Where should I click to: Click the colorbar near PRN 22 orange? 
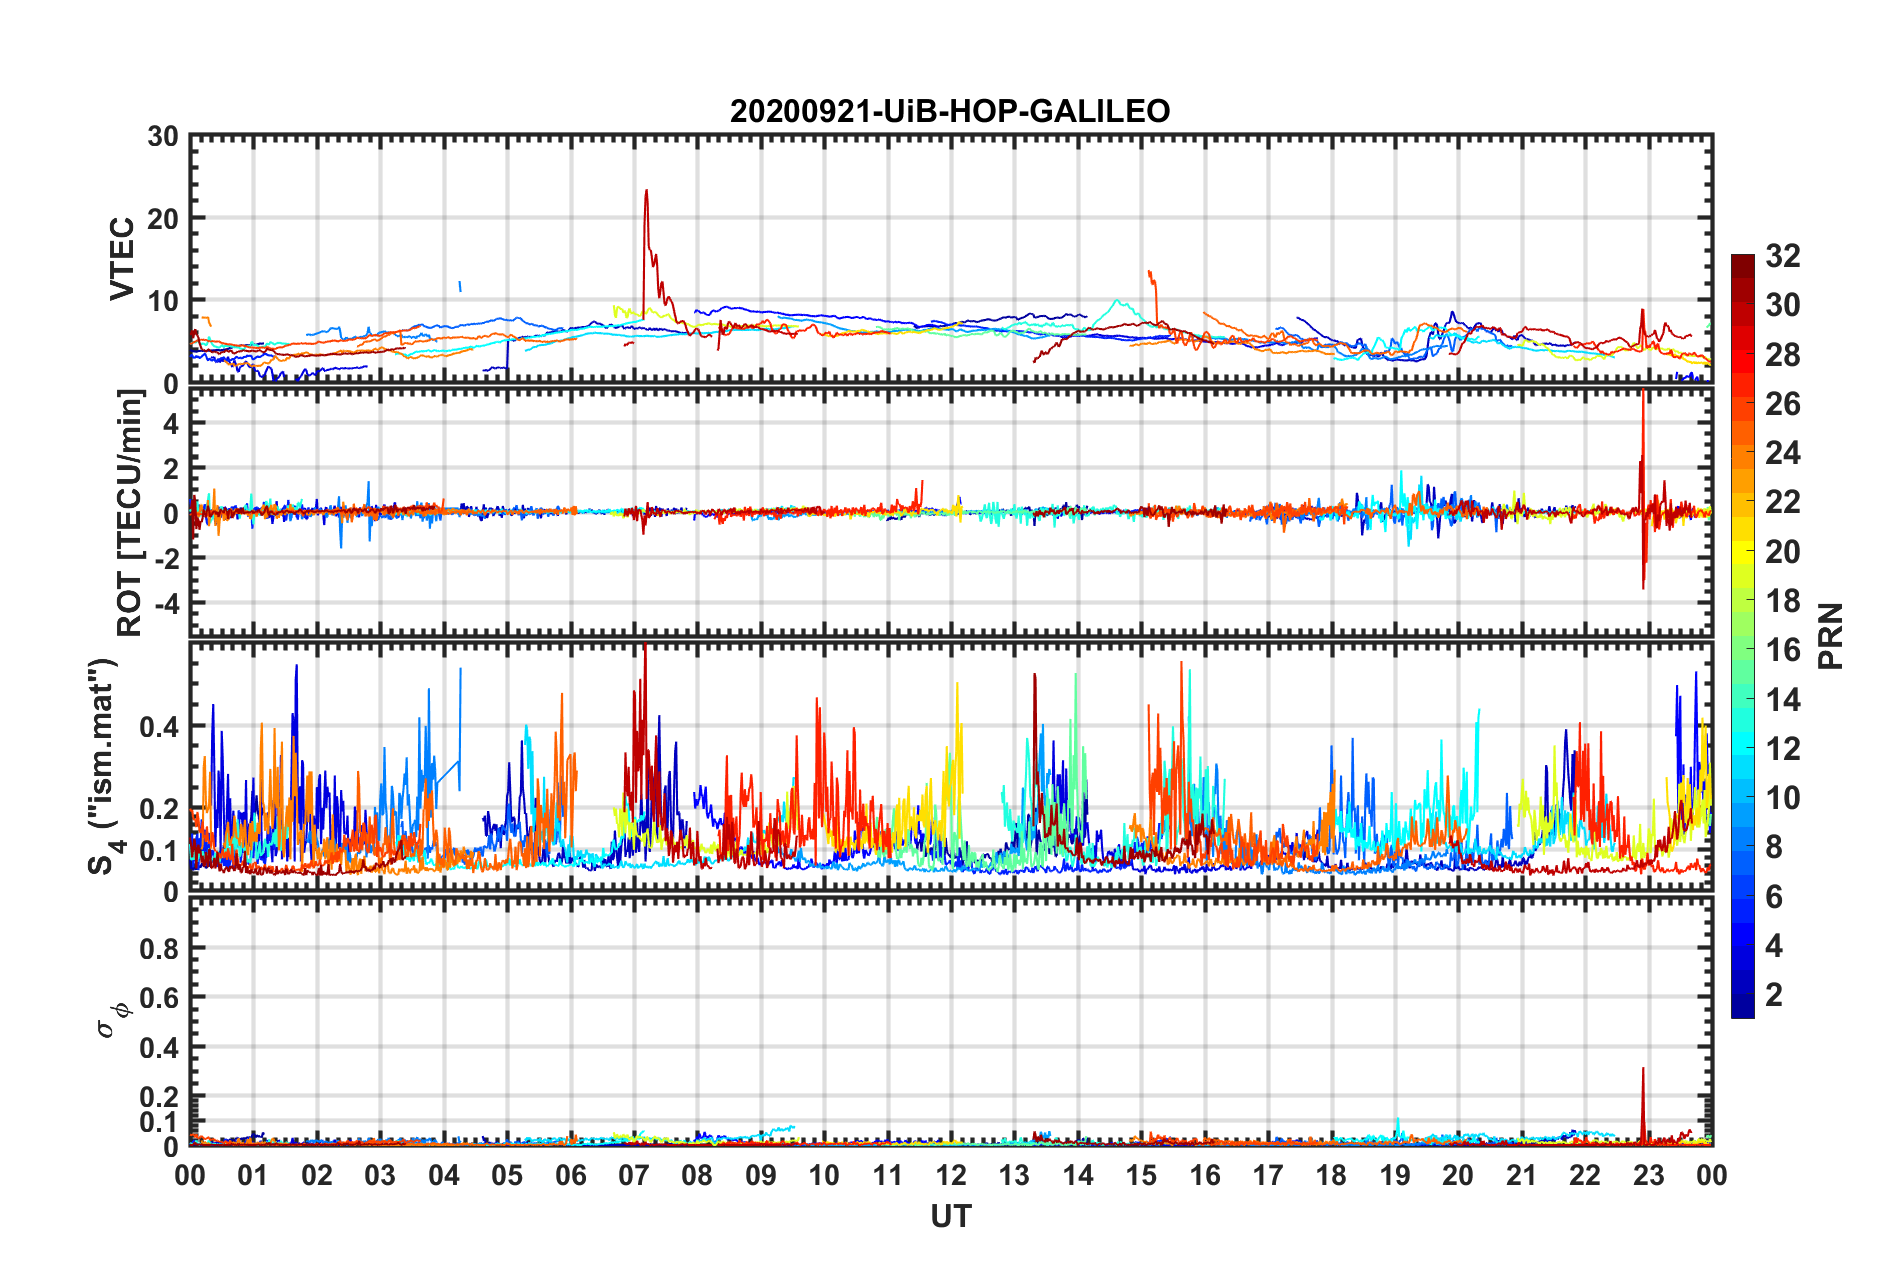[1743, 502]
